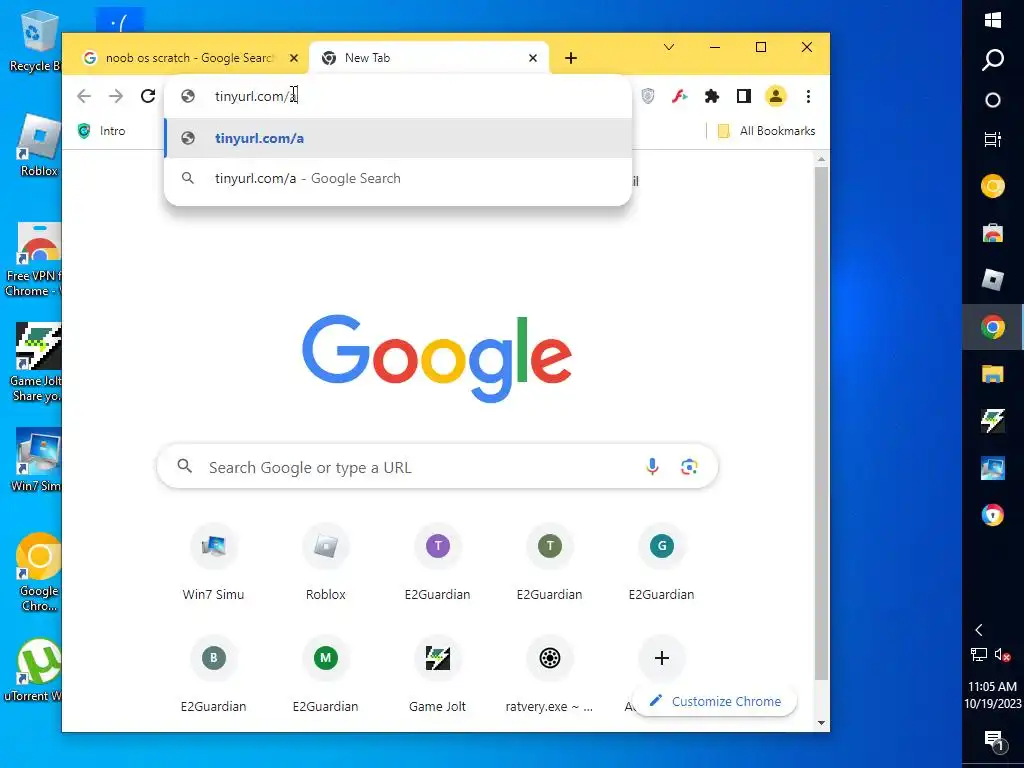Open the Game Jolt shortcut tile
This screenshot has width=1024, height=768.
pos(438,675)
